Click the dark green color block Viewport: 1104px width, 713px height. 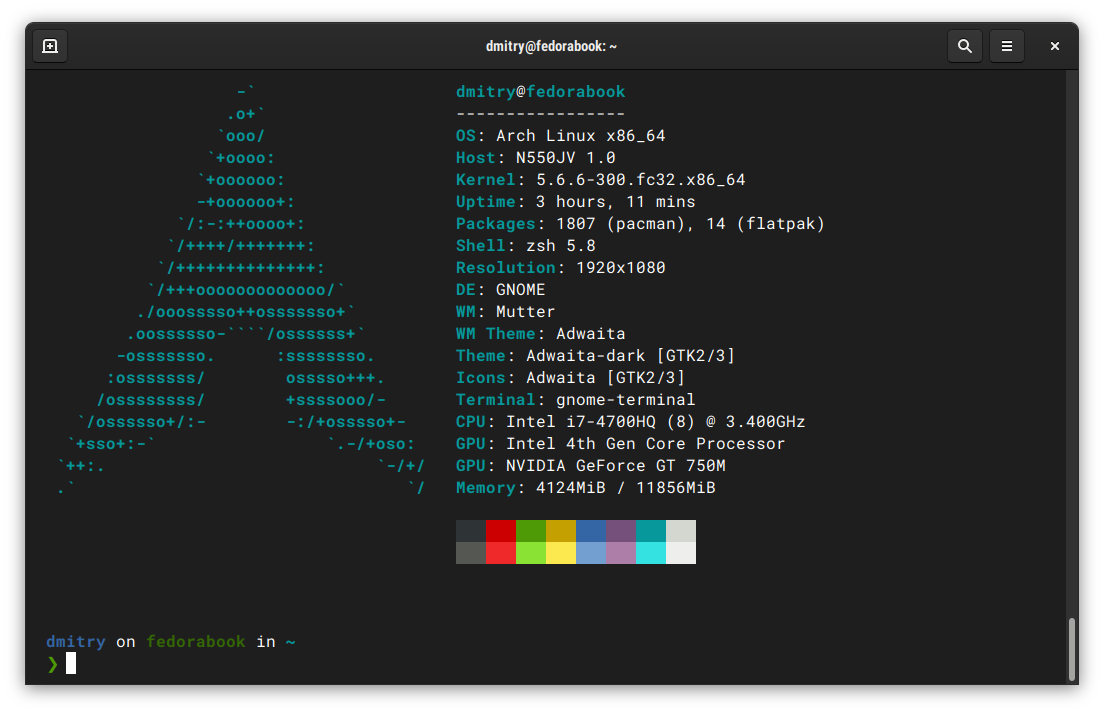click(x=531, y=531)
